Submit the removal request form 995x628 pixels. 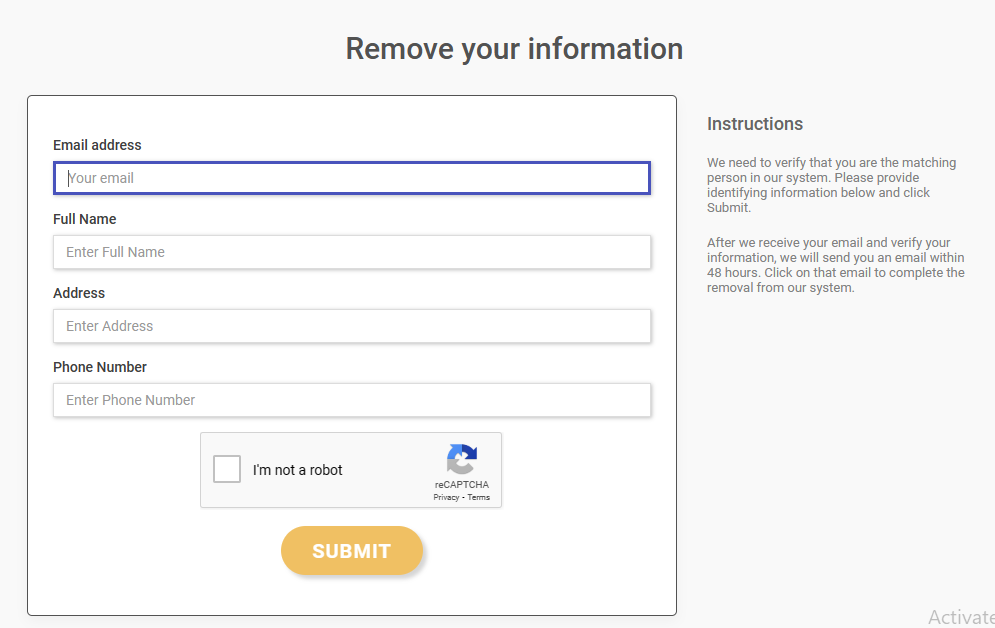352,551
